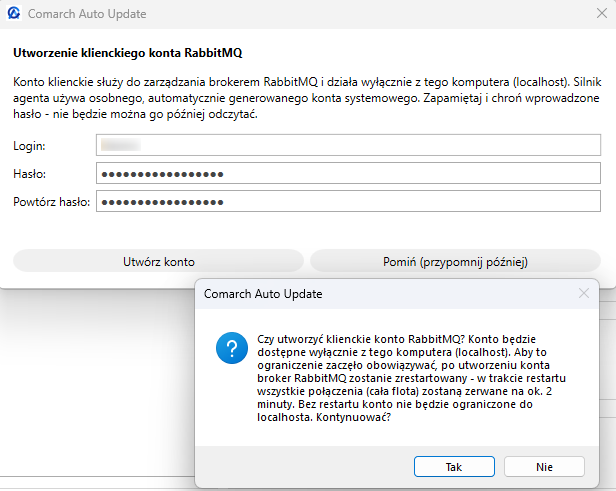Confirm with the Tak button
The image size is (616, 491).
coord(454,467)
